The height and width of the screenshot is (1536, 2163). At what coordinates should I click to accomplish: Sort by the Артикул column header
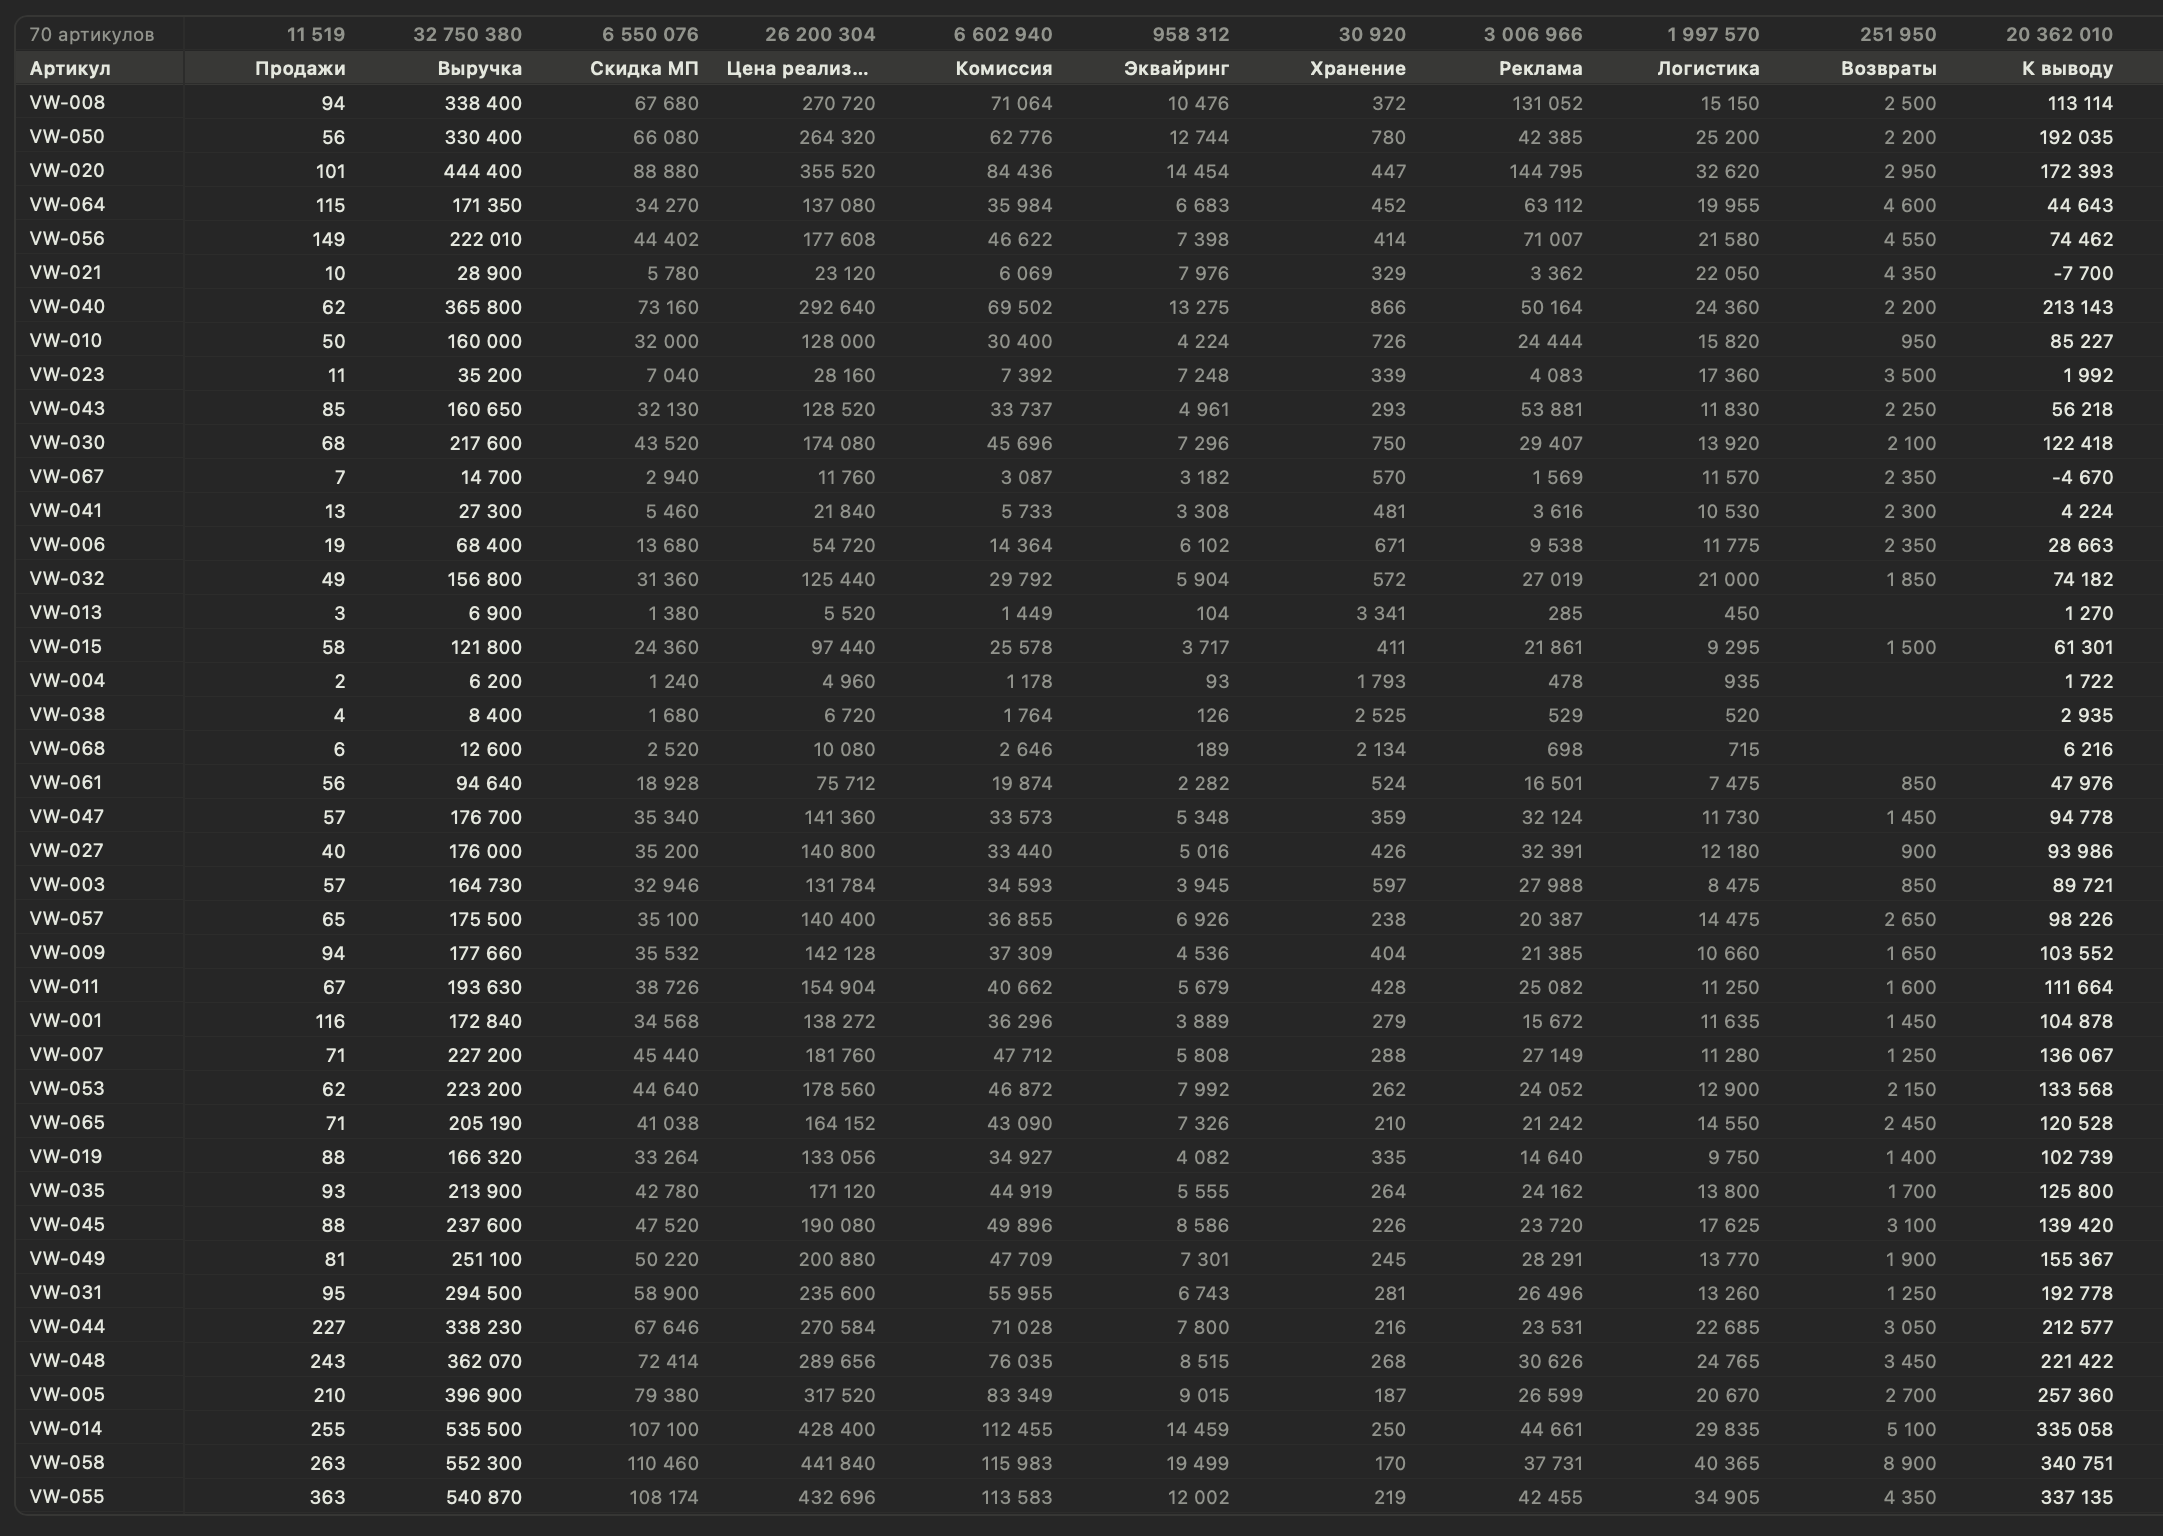click(x=70, y=69)
